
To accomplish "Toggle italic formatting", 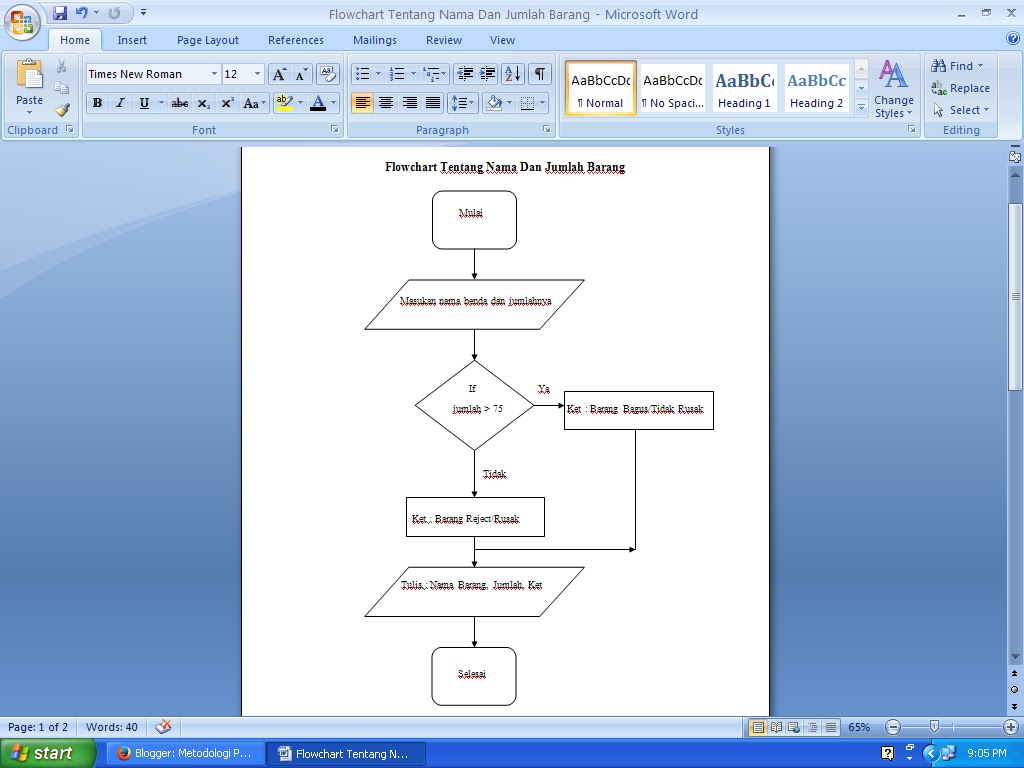I will 120,102.
